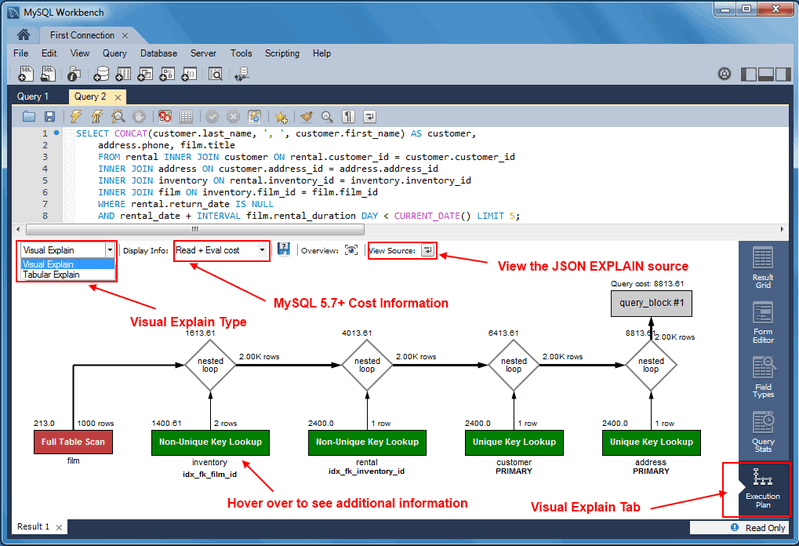Toggle the plan Overview eye icon
799x546 pixels.
tap(351, 250)
